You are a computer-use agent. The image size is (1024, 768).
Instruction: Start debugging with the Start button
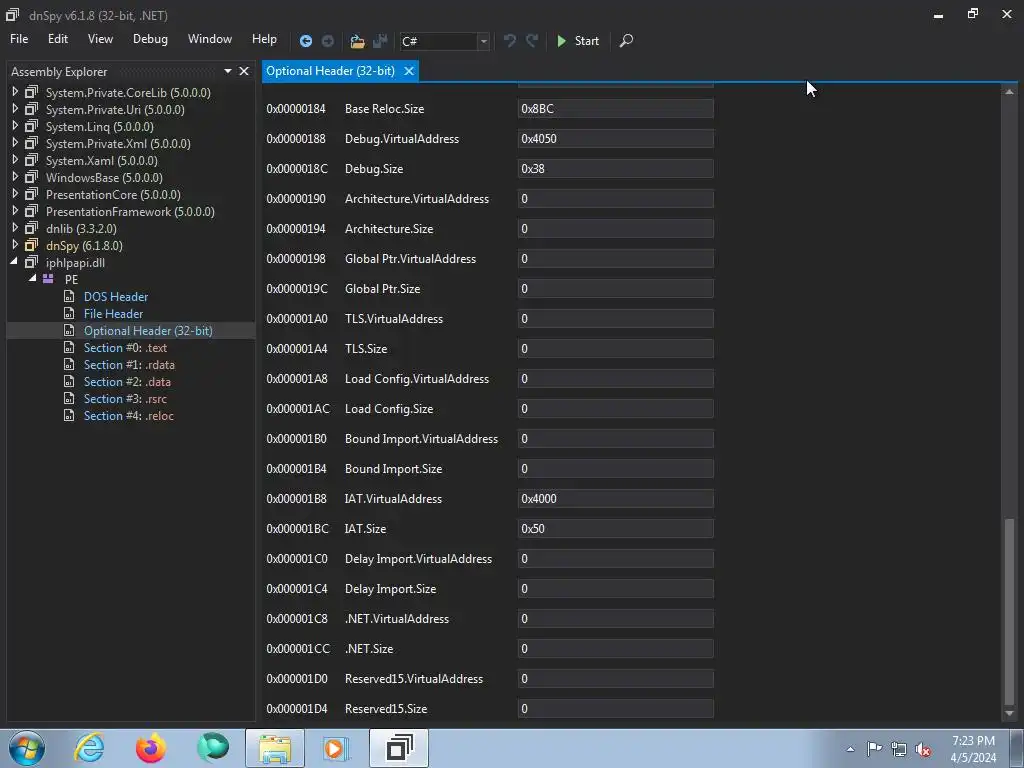tap(577, 40)
